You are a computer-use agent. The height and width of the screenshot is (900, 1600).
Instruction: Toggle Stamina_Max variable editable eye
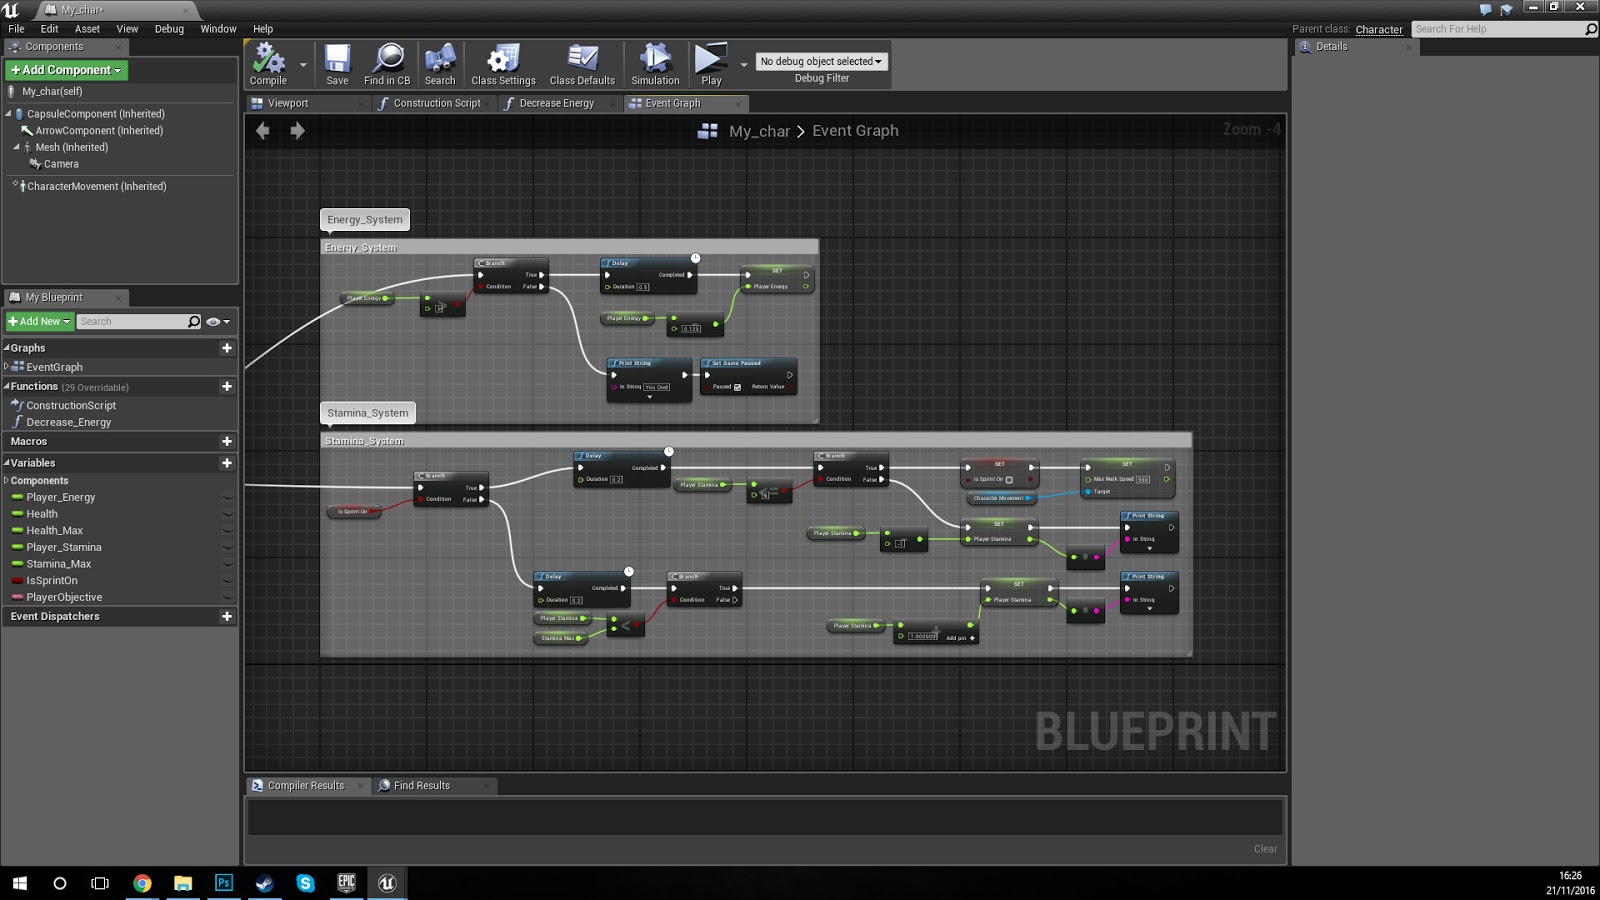pos(227,564)
